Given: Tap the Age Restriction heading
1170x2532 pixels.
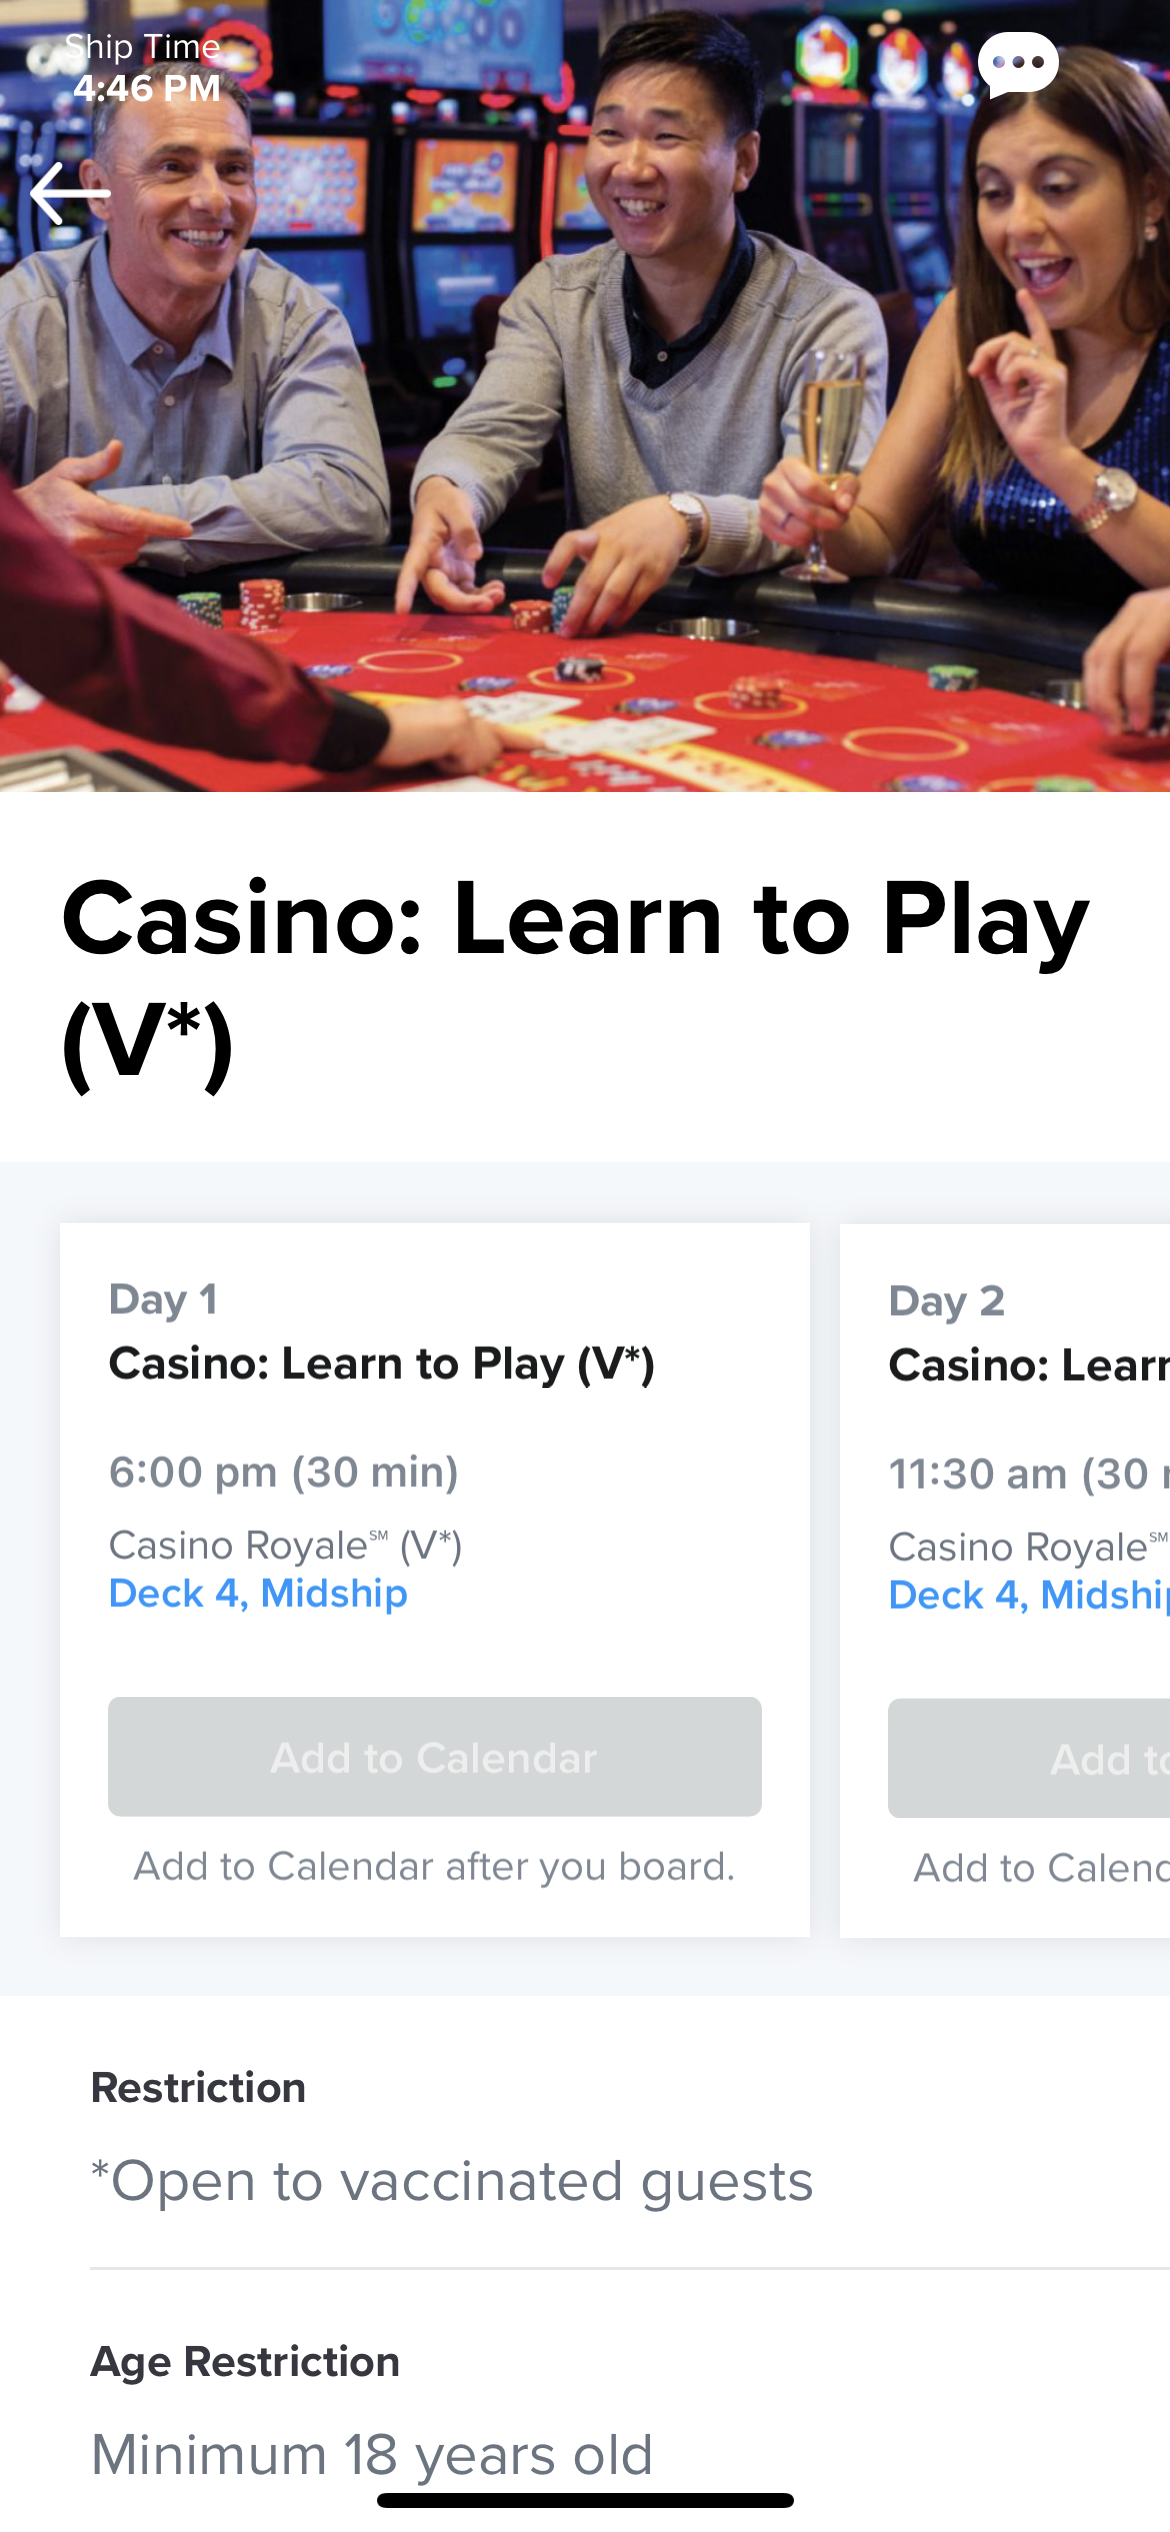Looking at the screenshot, I should click(245, 2362).
